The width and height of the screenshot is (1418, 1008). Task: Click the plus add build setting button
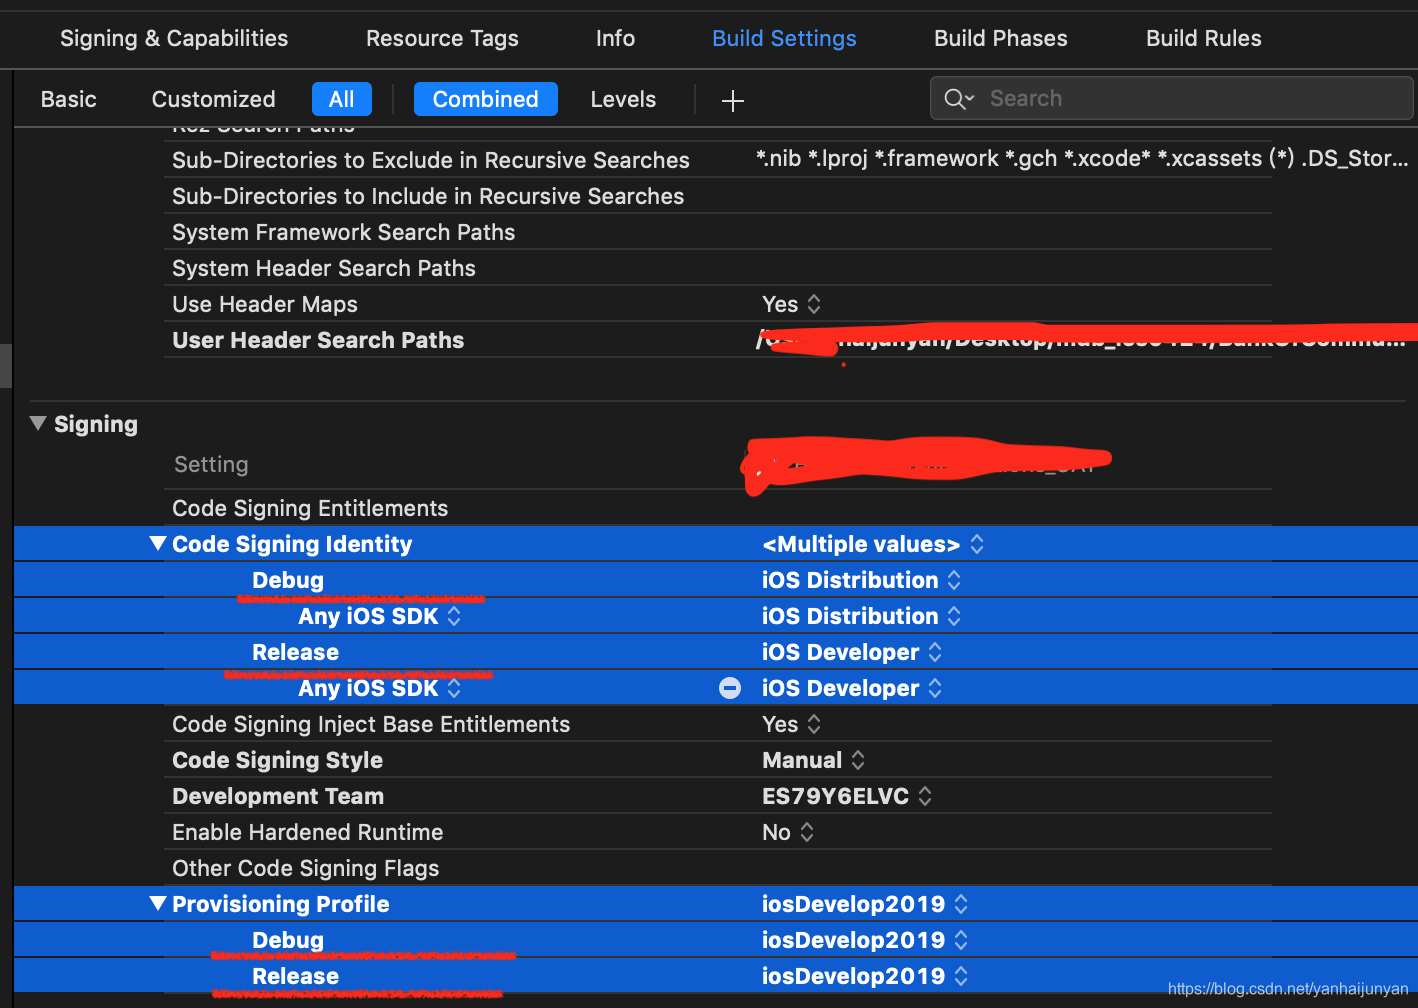(733, 100)
